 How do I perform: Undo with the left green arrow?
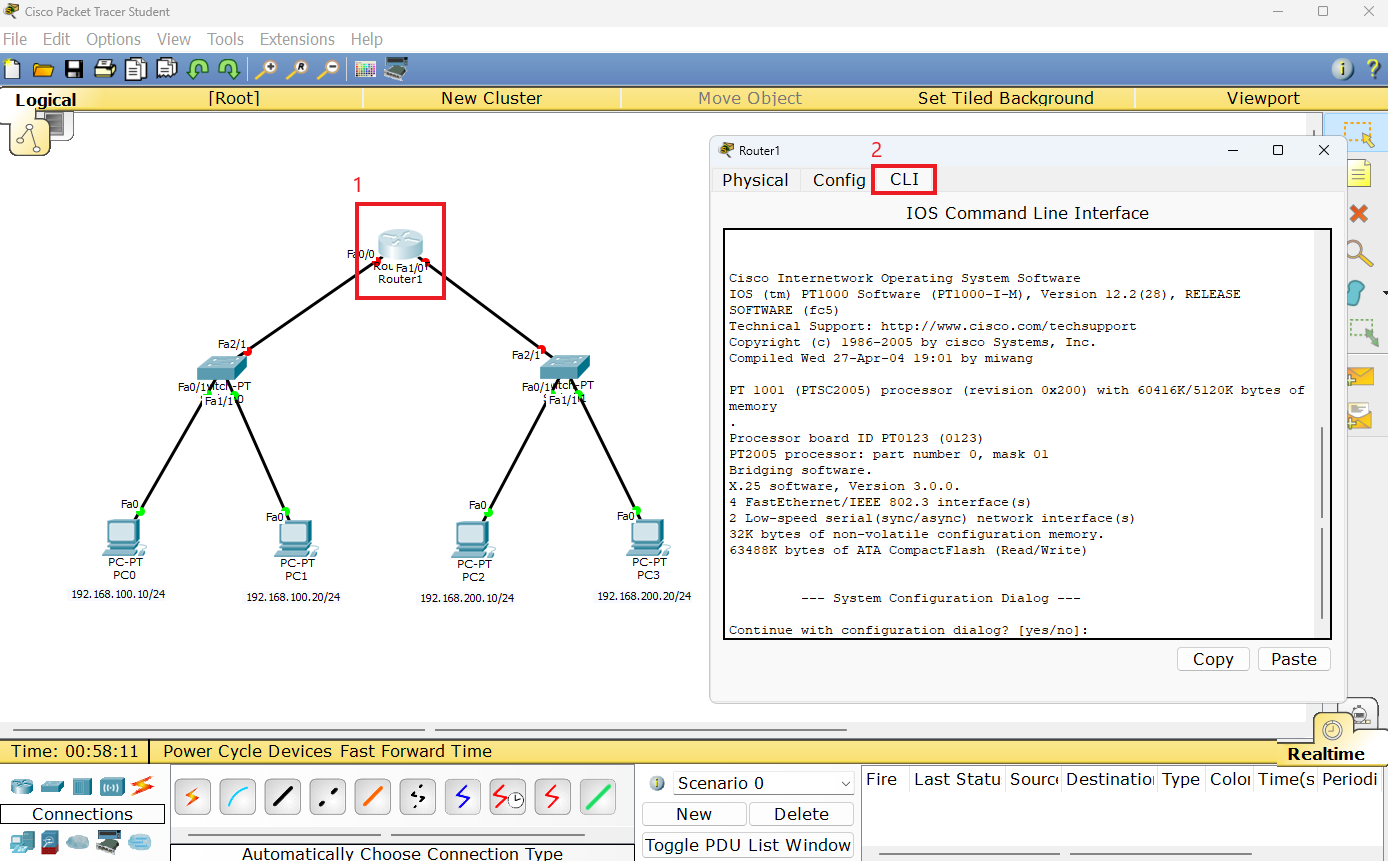click(x=198, y=69)
